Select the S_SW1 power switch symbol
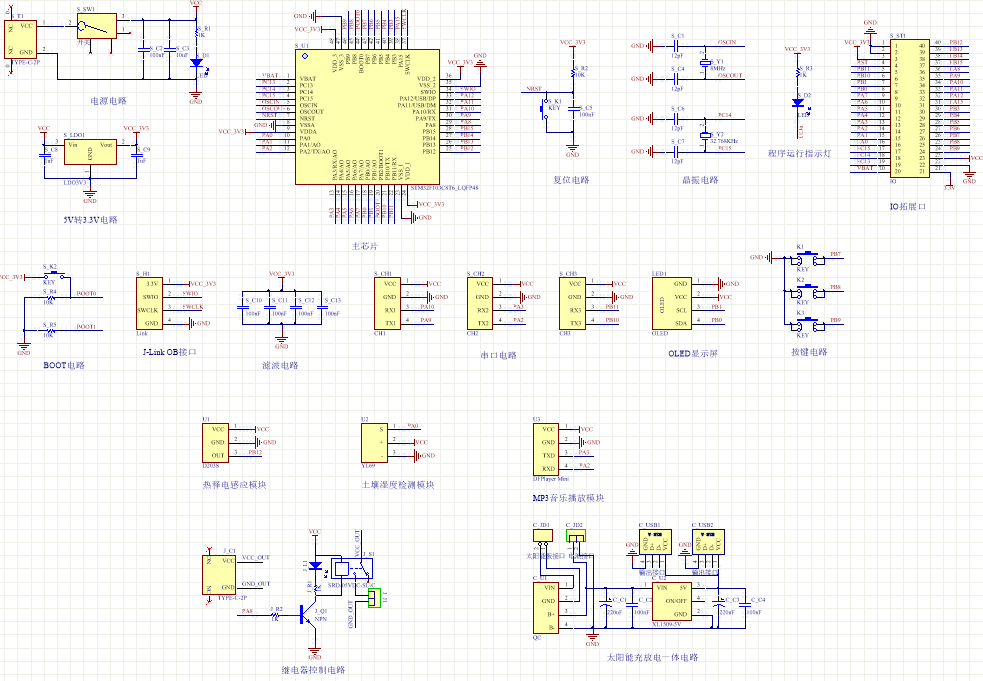The width and height of the screenshot is (983, 681). click(97, 26)
